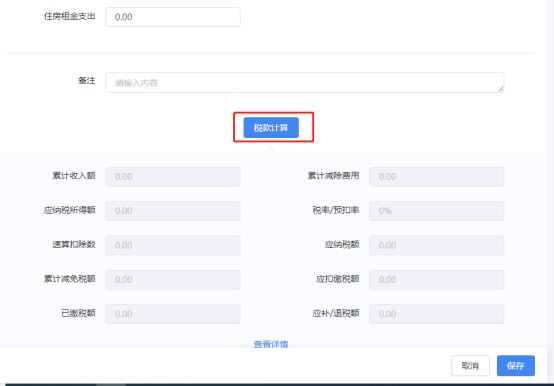Click the 累计收入额 label
Viewport: 554px width, 386px height.
click(x=74, y=176)
